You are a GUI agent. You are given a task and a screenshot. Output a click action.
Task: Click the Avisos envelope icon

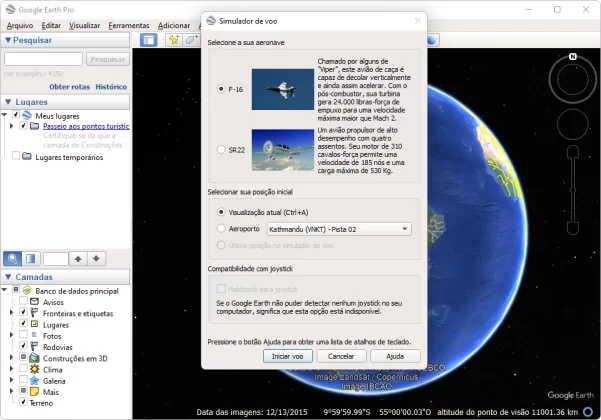click(34, 302)
